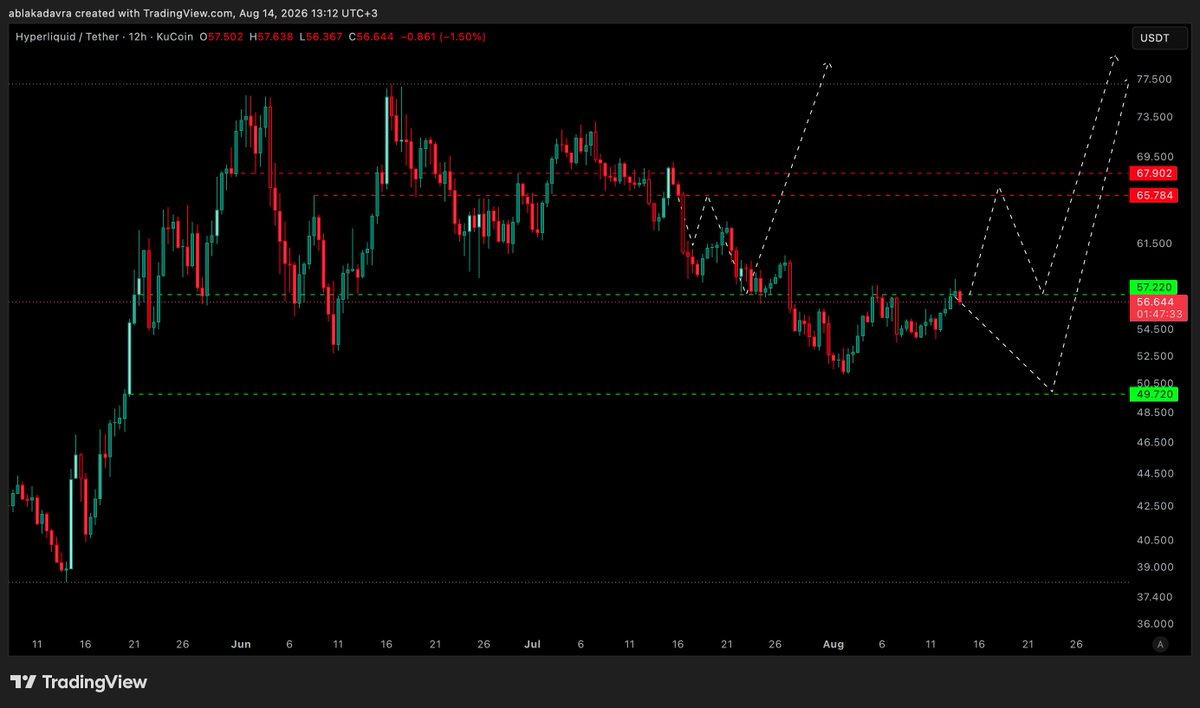1200x708 pixels.
Task: Click the 54.500 price axis label
Action: [x=1153, y=329]
